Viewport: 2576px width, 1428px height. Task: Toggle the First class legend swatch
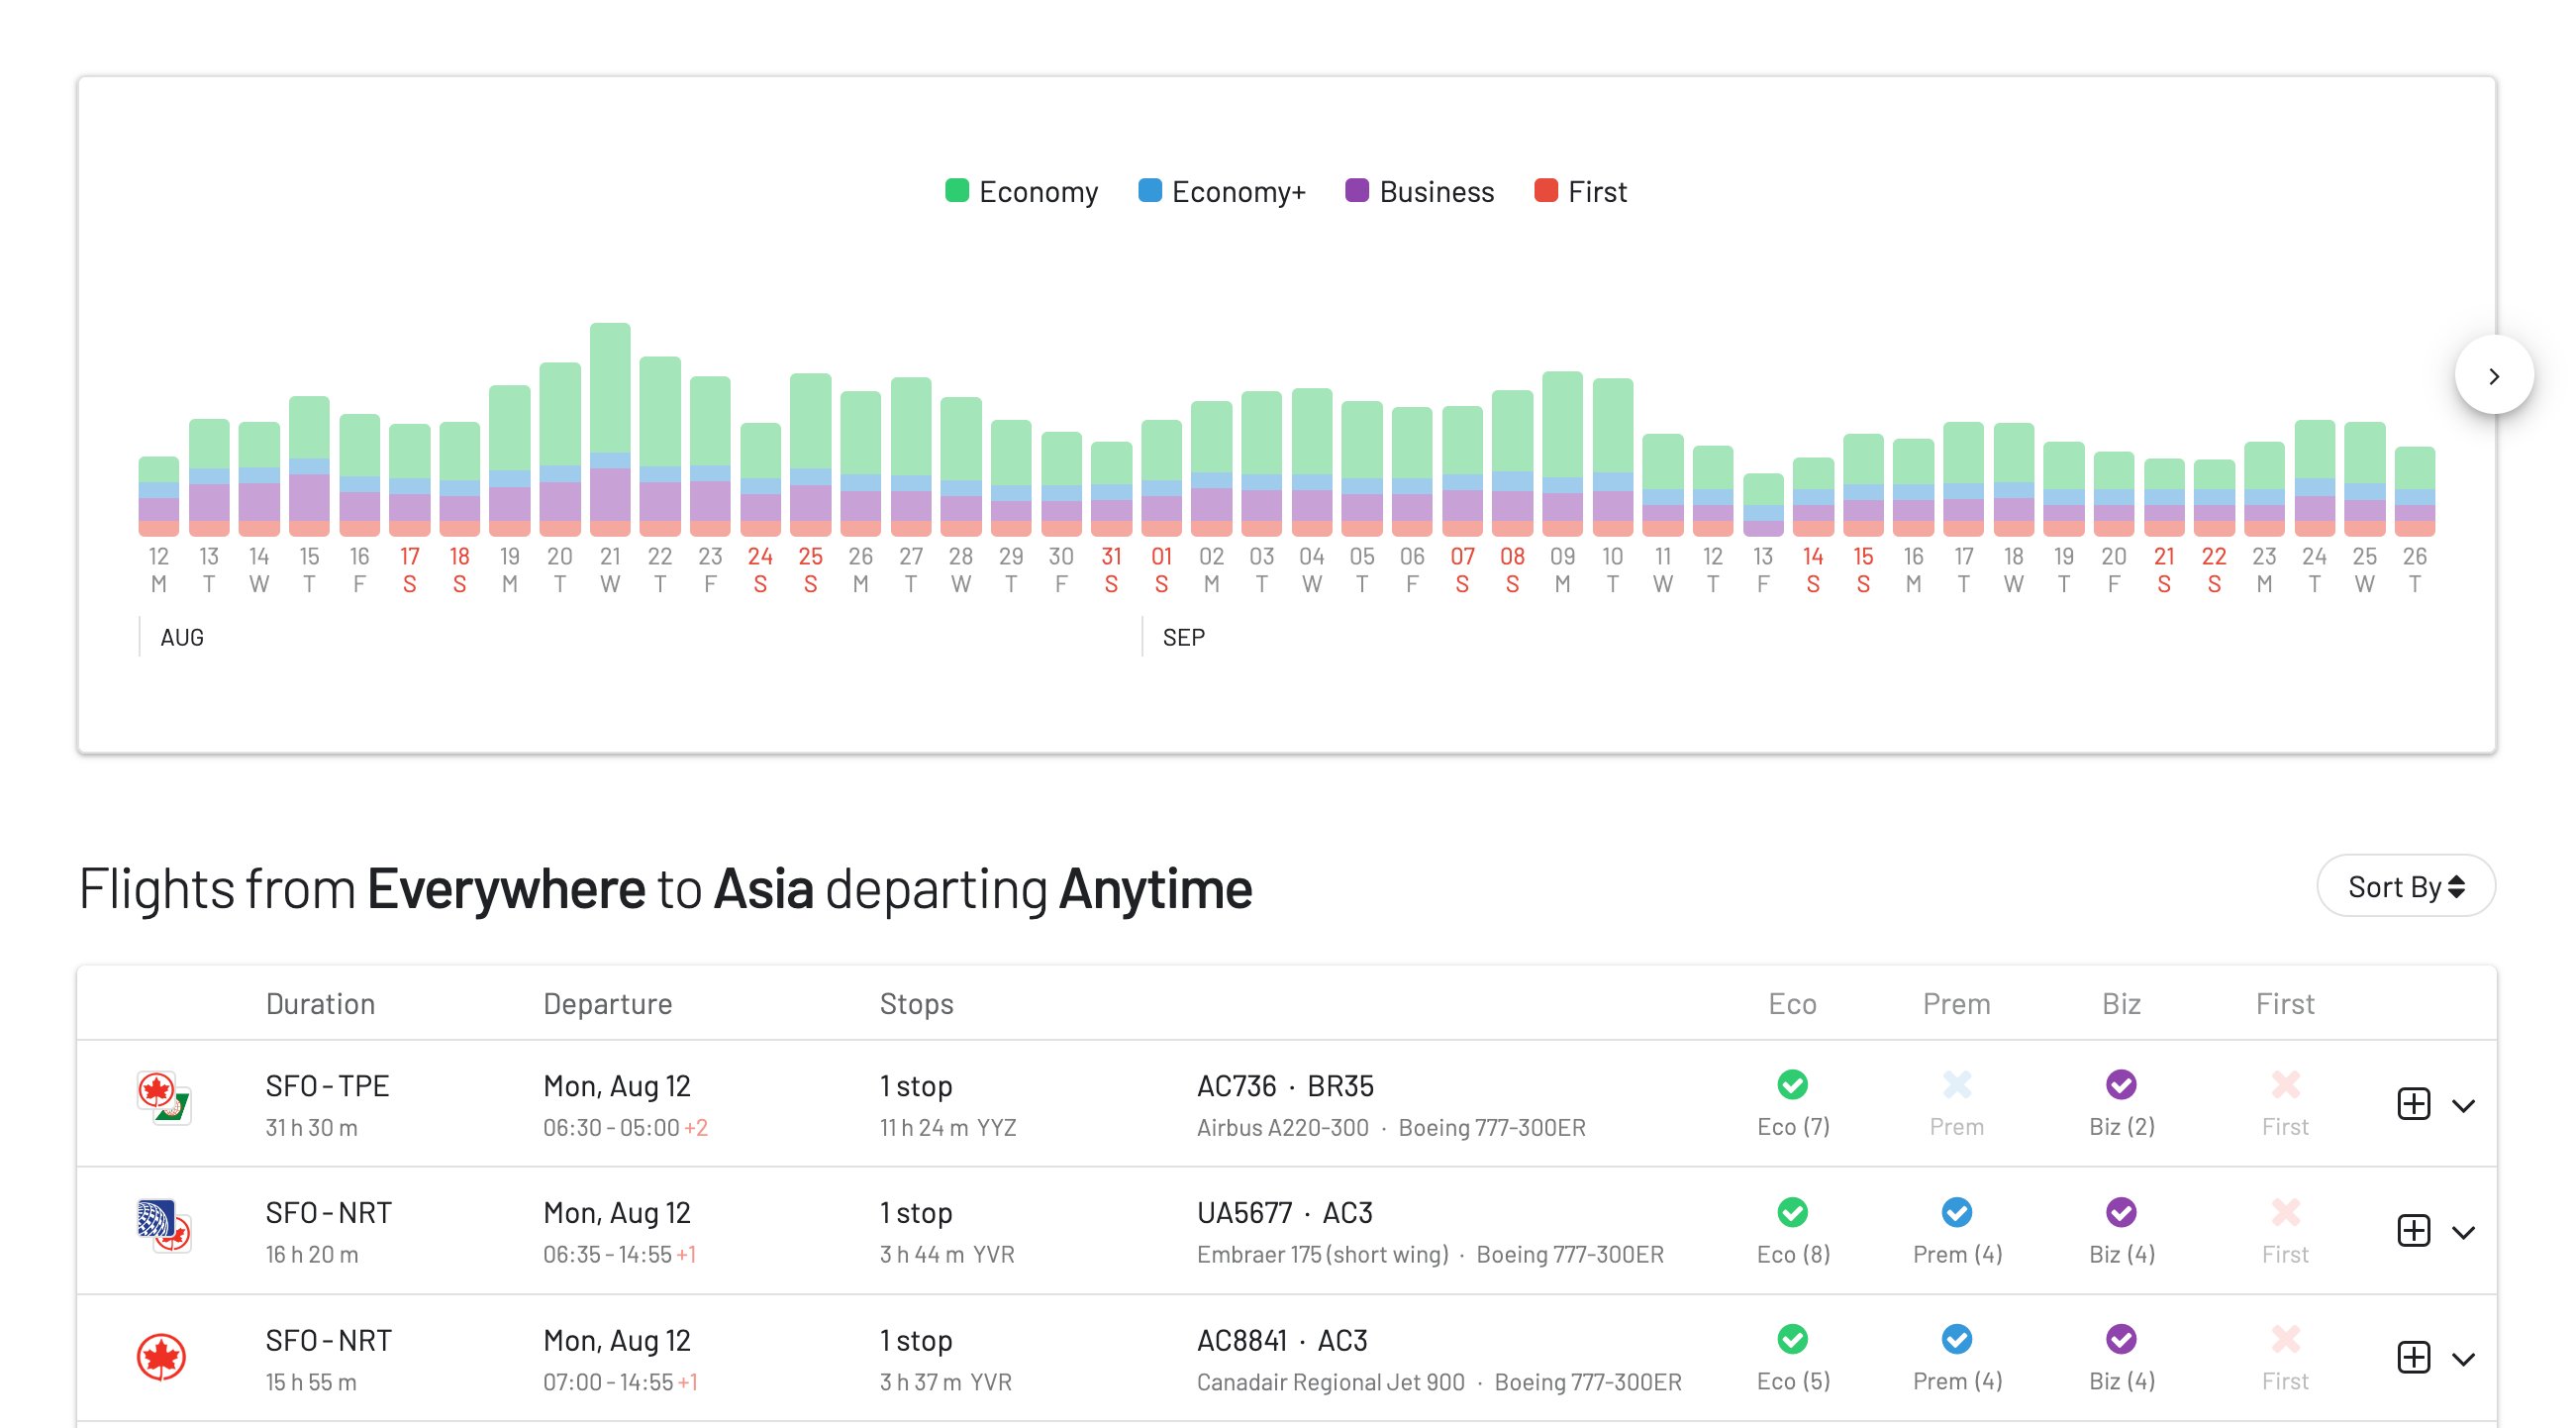tap(1545, 191)
